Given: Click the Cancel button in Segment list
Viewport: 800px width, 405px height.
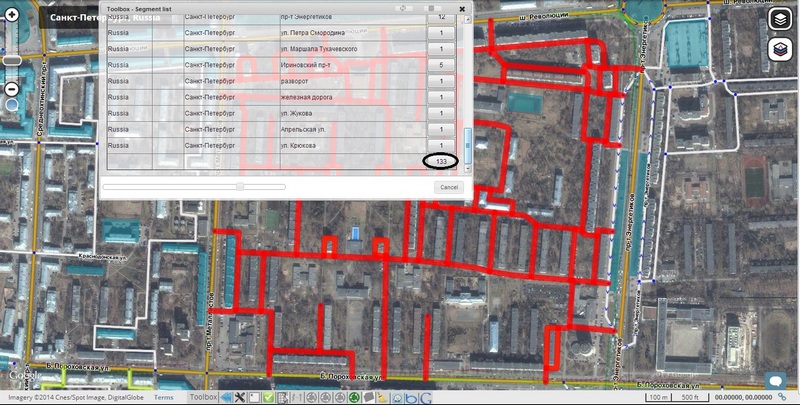Looking at the screenshot, I should click(449, 187).
